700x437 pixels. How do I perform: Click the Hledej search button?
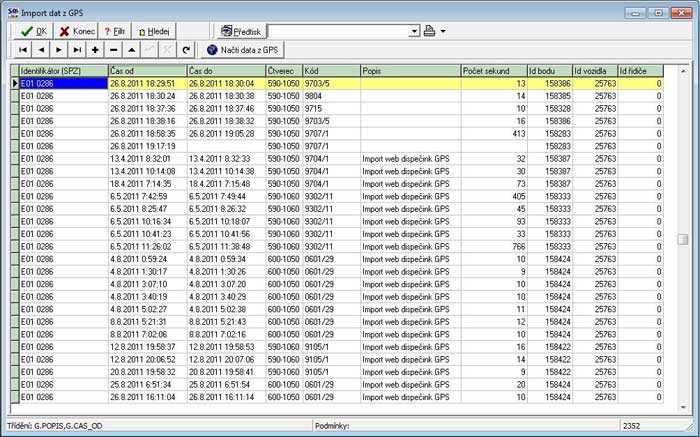click(x=154, y=31)
